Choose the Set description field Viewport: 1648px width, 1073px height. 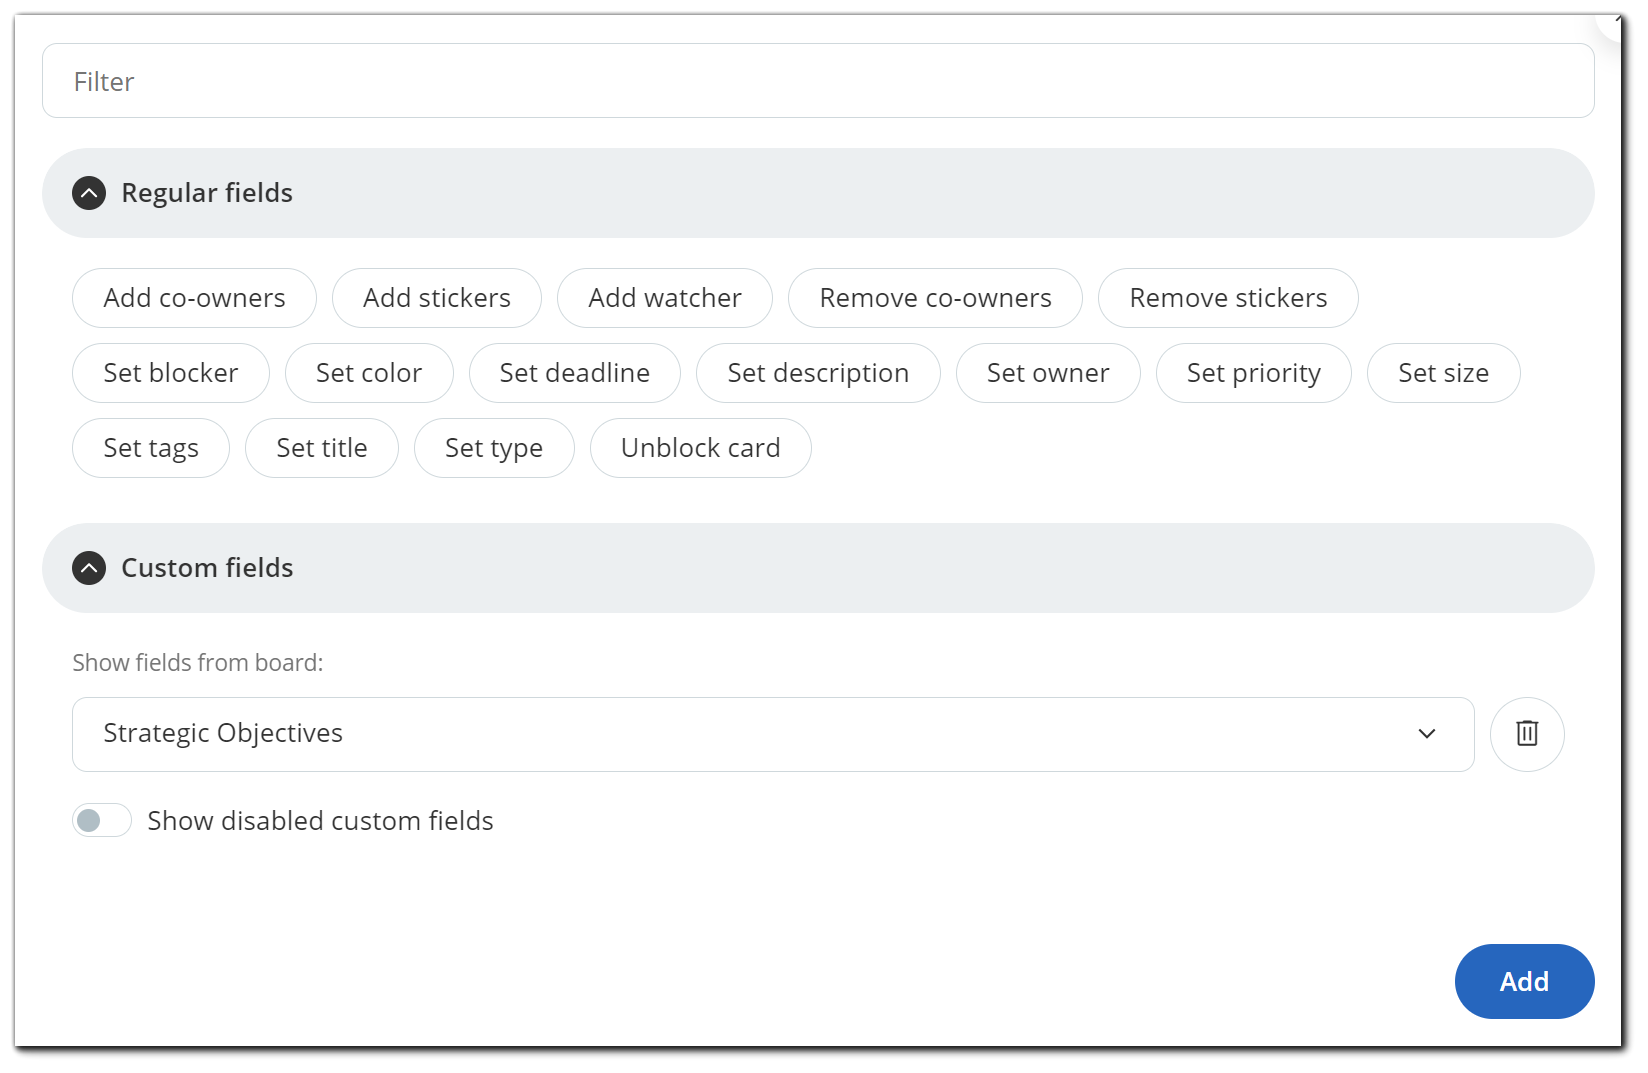(x=817, y=373)
